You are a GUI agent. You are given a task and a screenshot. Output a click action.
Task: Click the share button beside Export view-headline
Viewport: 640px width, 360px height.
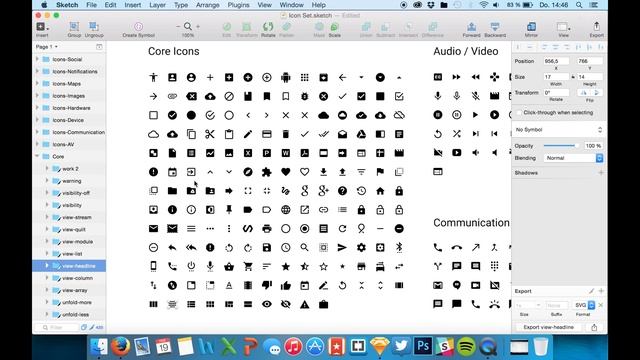(x=594, y=327)
